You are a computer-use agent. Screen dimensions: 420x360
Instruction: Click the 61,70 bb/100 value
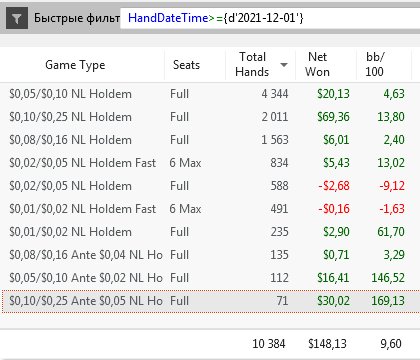coord(391,232)
